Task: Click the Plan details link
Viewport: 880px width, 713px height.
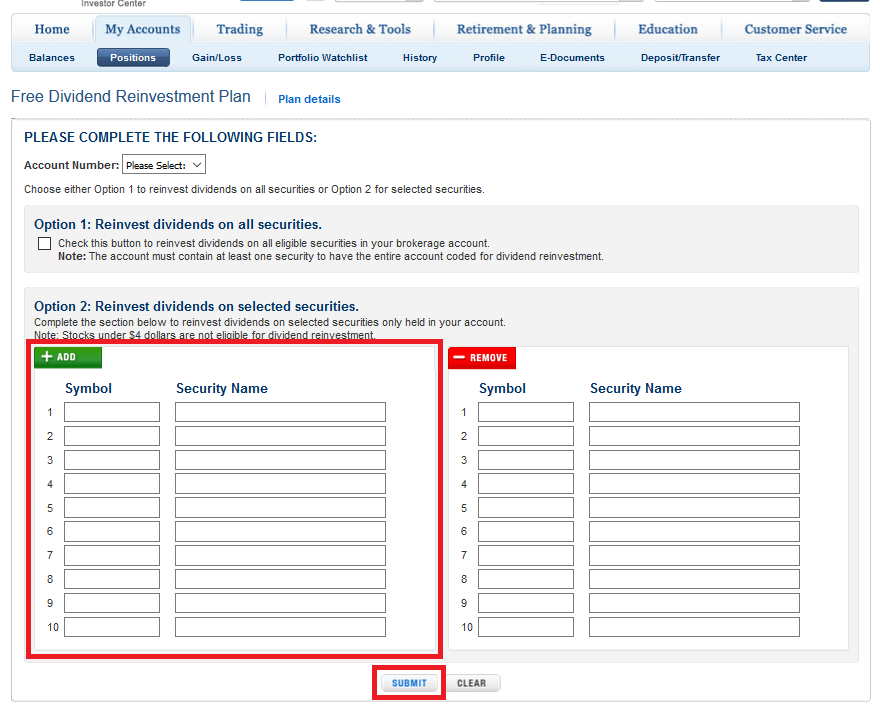Action: point(309,100)
